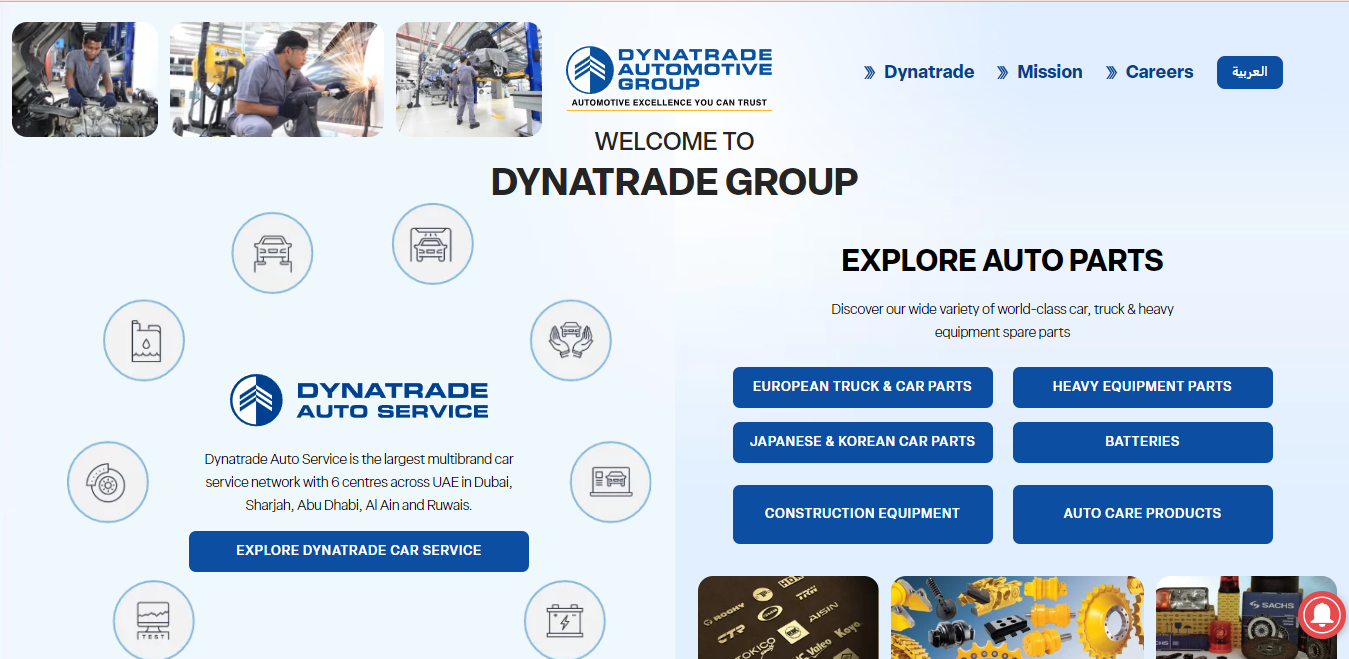
Task: Switch language with the Arabic button
Action: coord(1250,72)
